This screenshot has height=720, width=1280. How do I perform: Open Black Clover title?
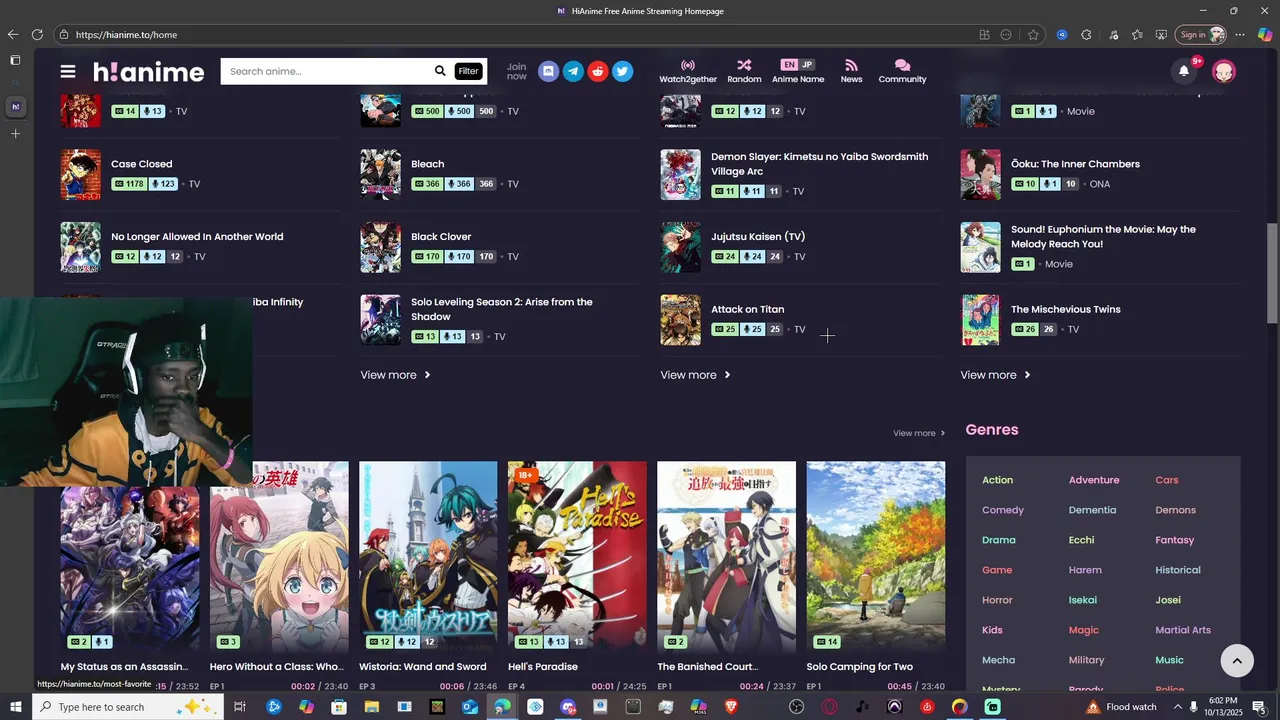click(x=441, y=237)
